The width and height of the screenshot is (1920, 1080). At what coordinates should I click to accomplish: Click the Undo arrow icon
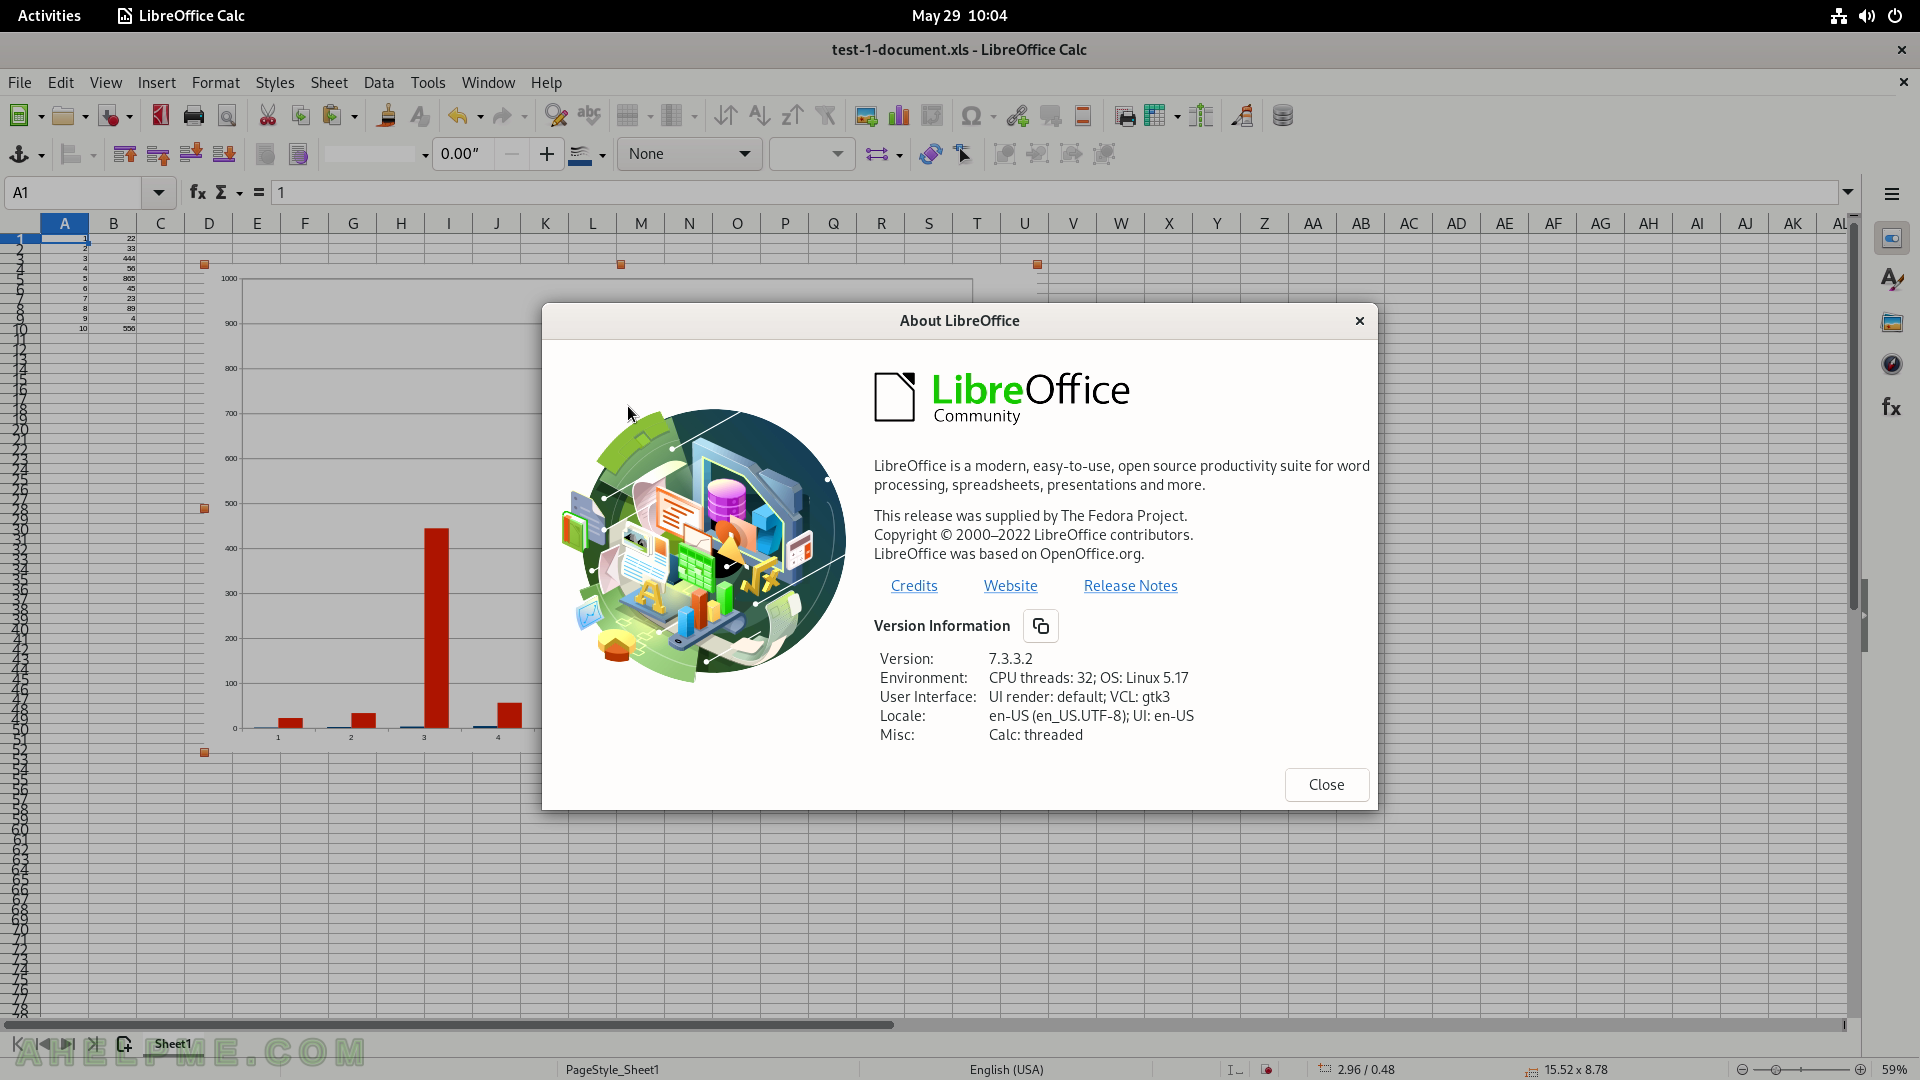click(458, 116)
